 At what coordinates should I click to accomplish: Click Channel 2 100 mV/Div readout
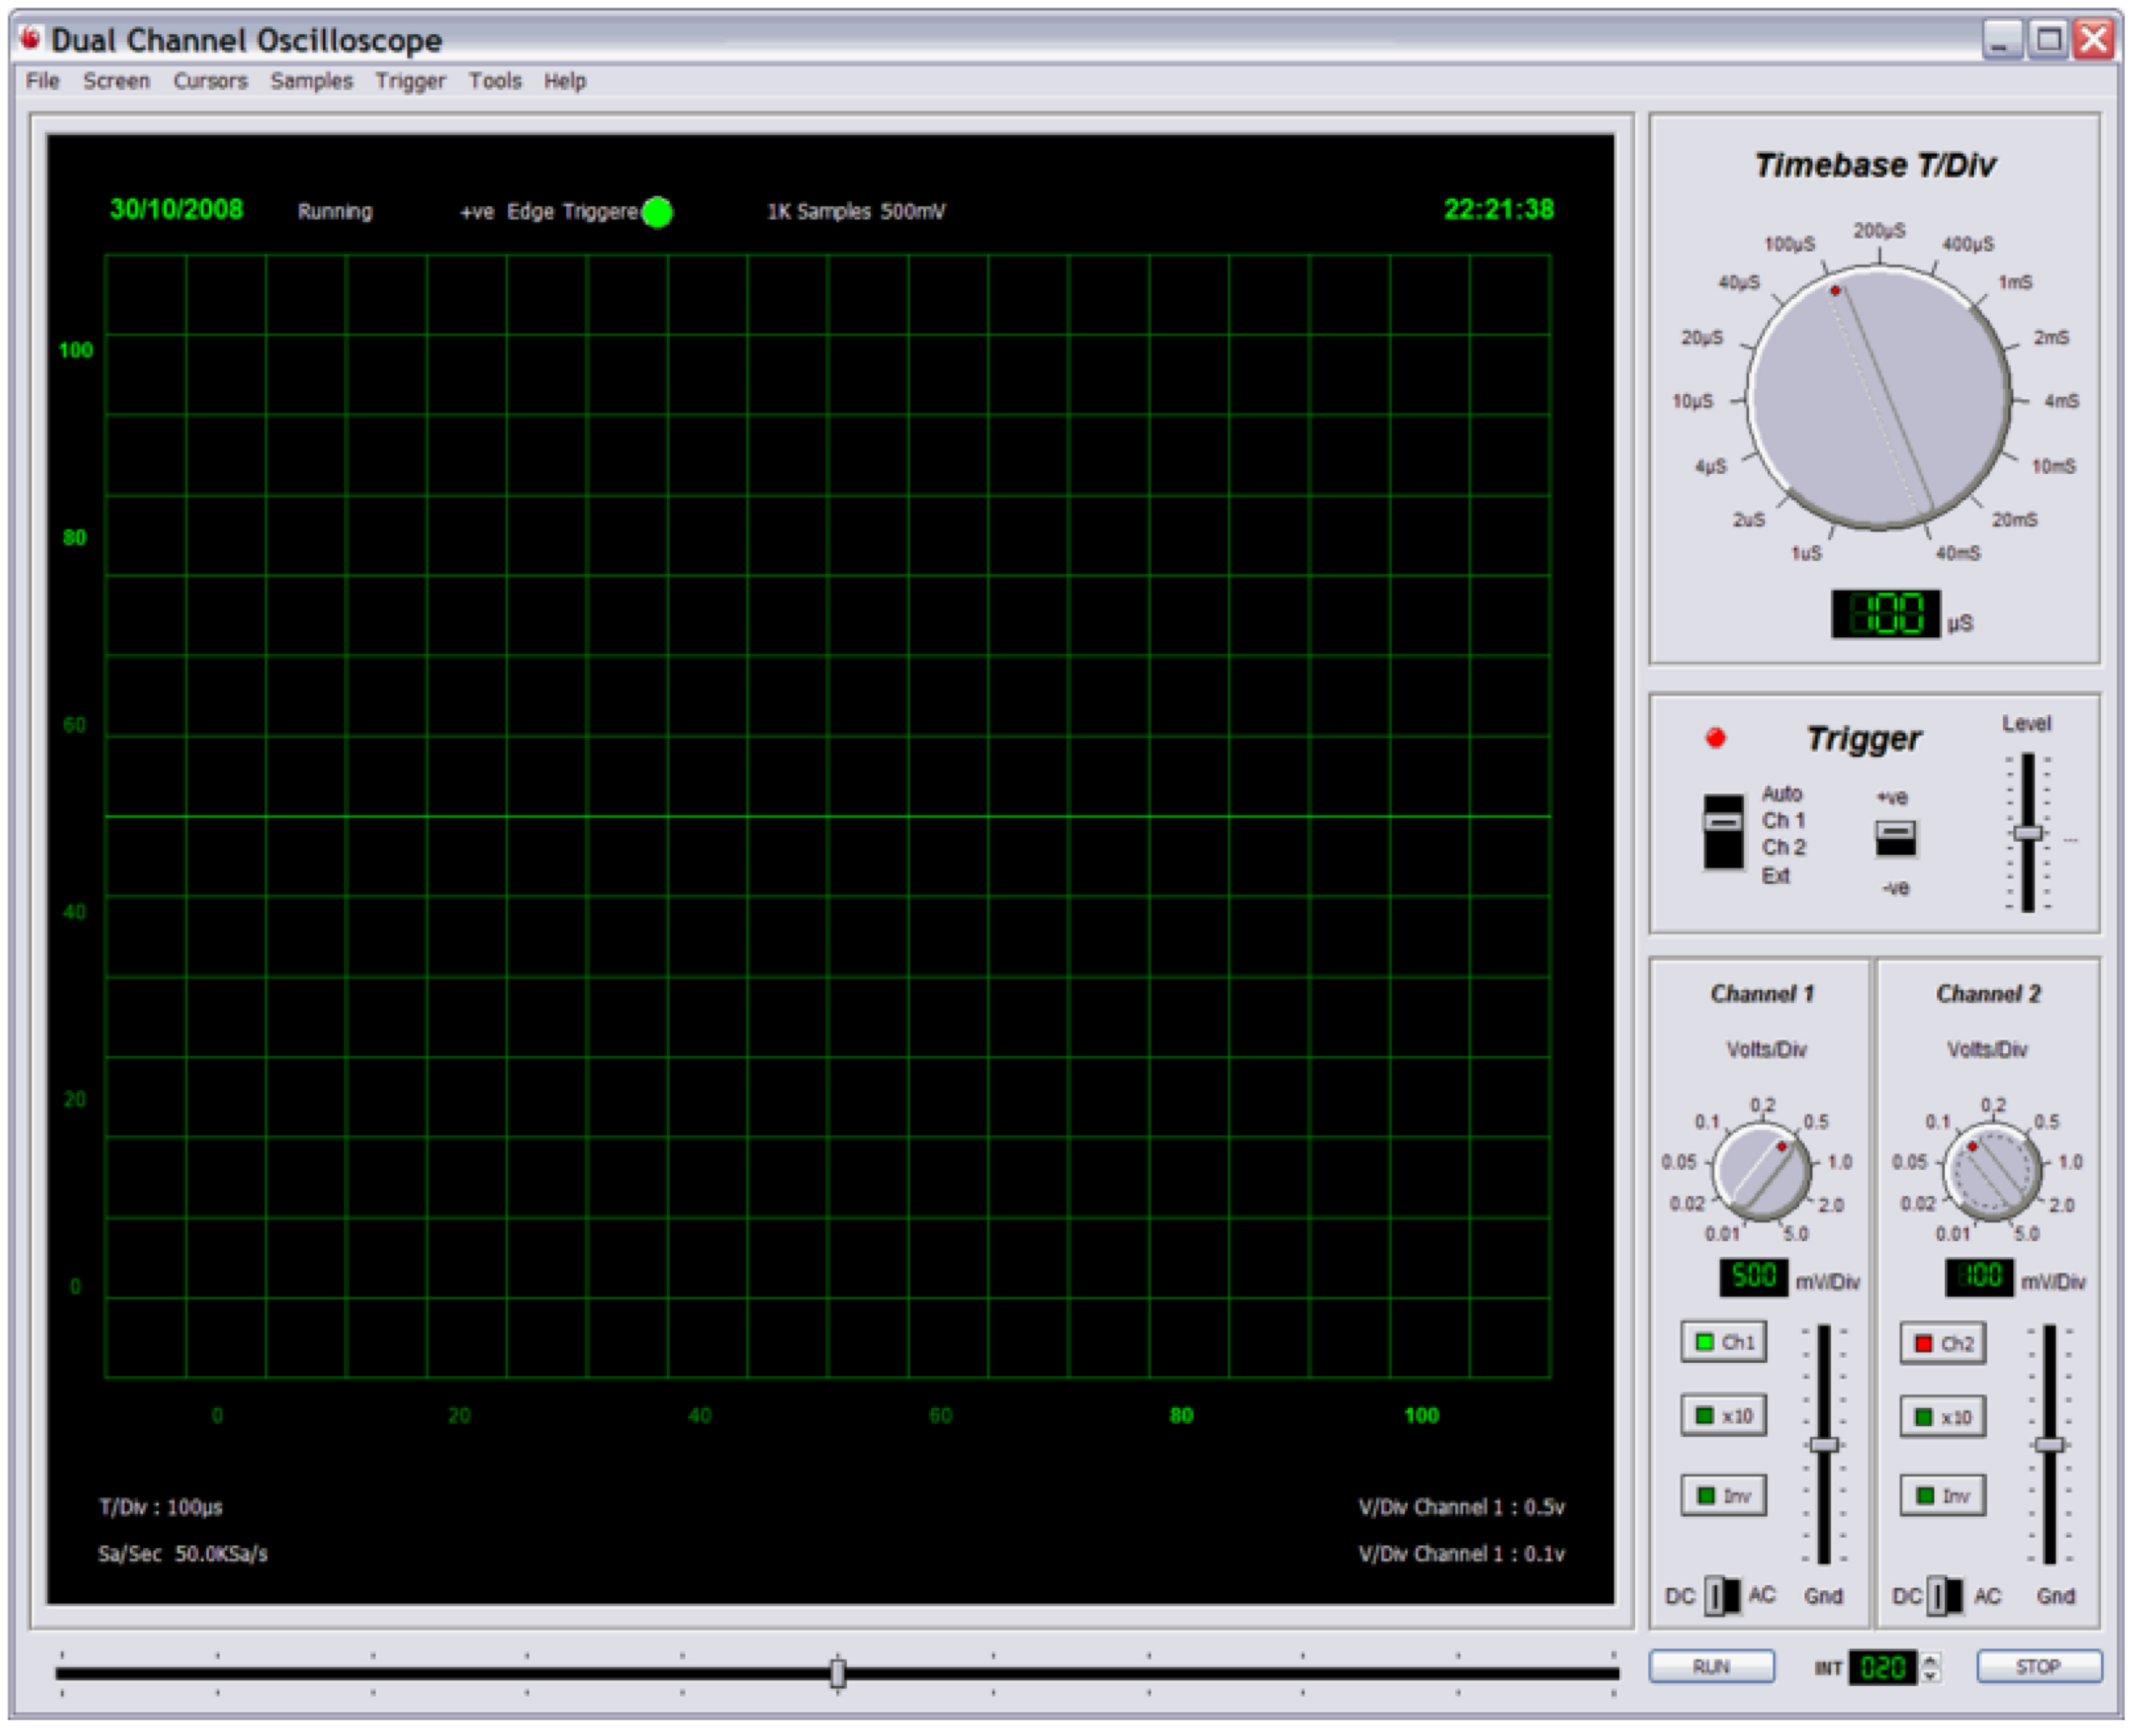click(1979, 1277)
